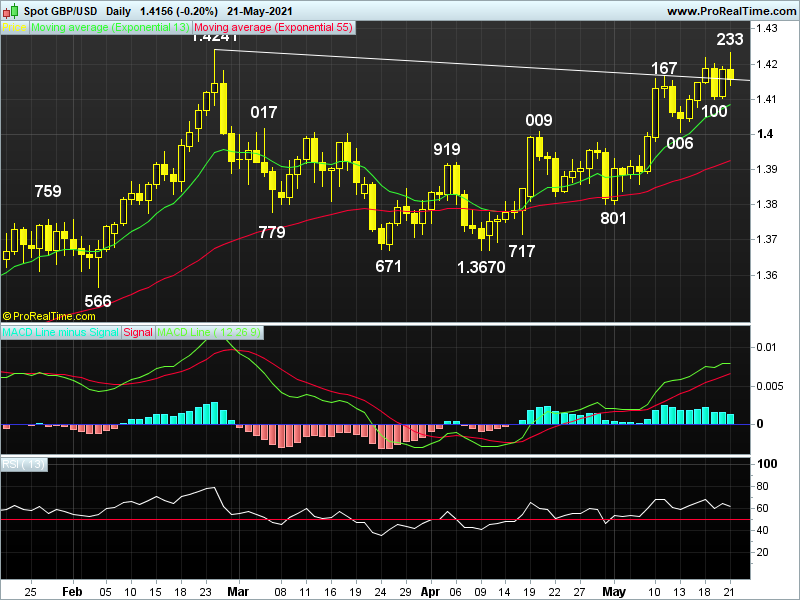Screen dimensions: 800x600
Task: Select 'Moving average (Exponential 55)' legend
Action: click(273, 28)
